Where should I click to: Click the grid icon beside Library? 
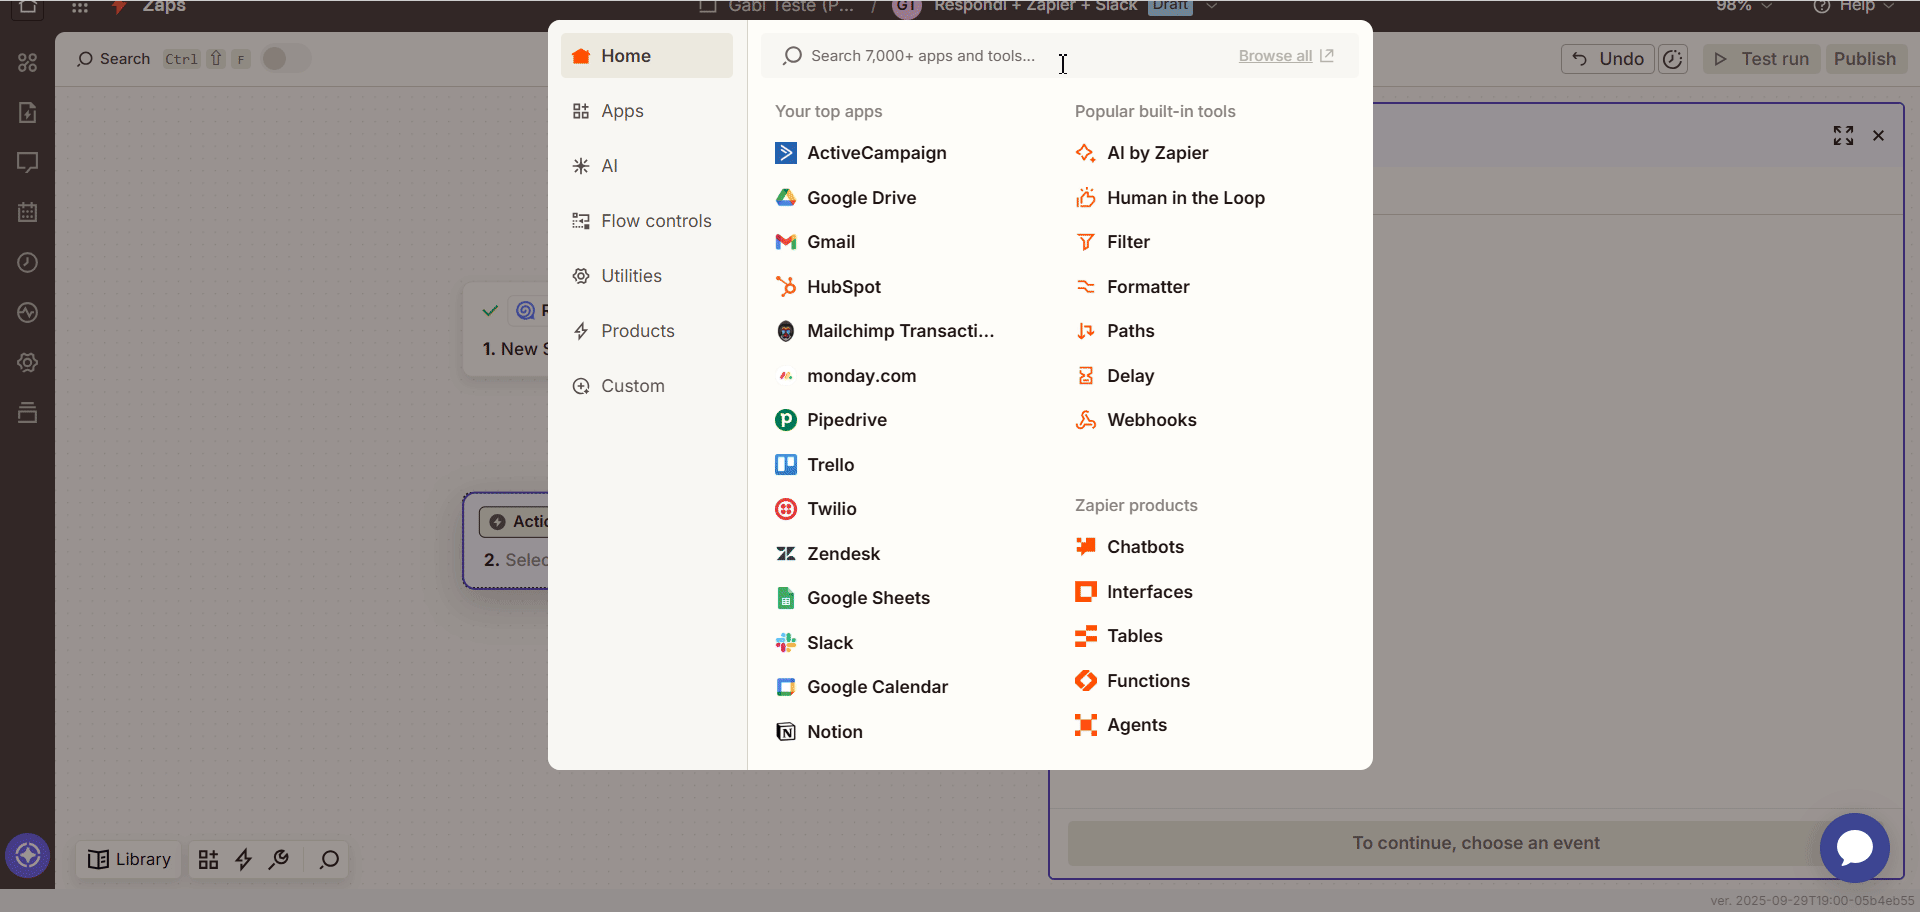pos(208,860)
